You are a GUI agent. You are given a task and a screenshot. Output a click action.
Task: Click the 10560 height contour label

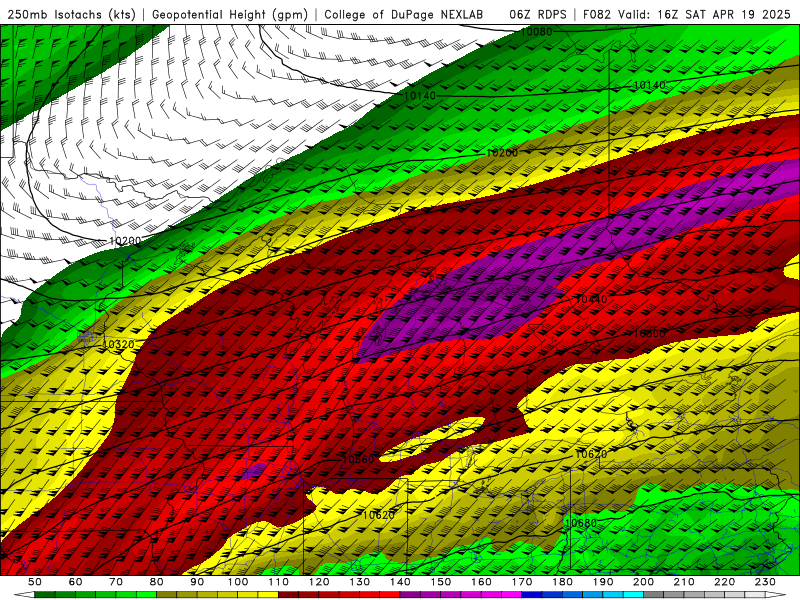359,459
